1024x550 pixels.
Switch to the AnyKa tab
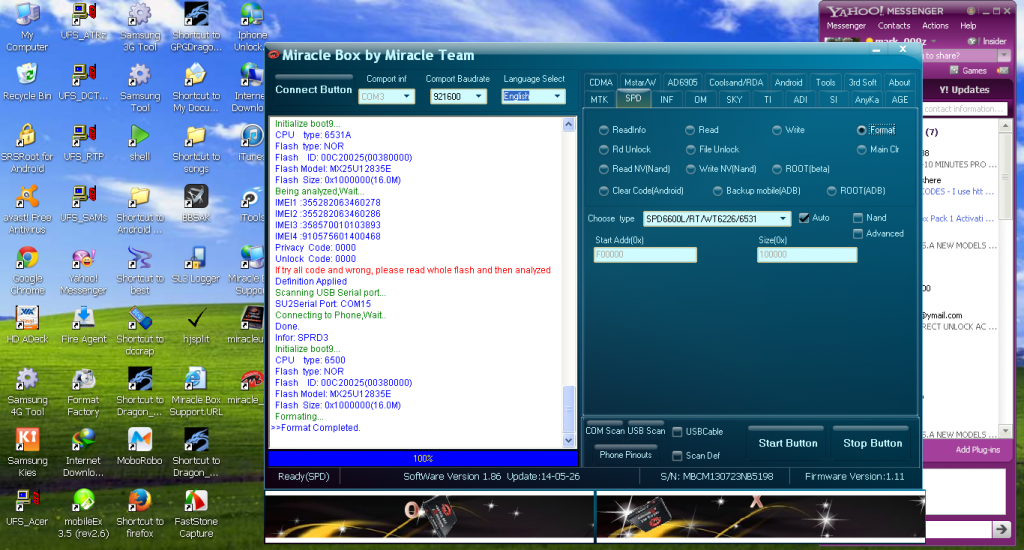pos(867,99)
